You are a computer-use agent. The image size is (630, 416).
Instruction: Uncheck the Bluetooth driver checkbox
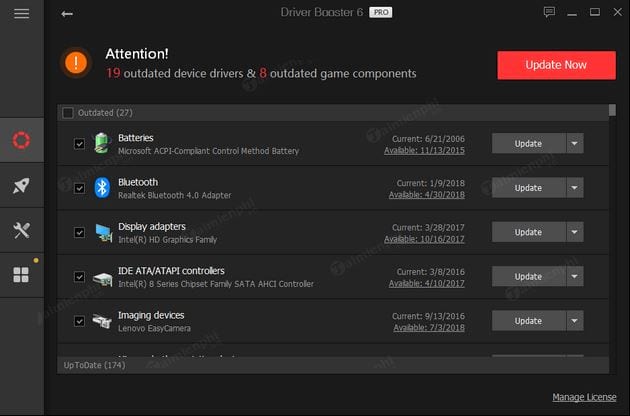(x=79, y=188)
